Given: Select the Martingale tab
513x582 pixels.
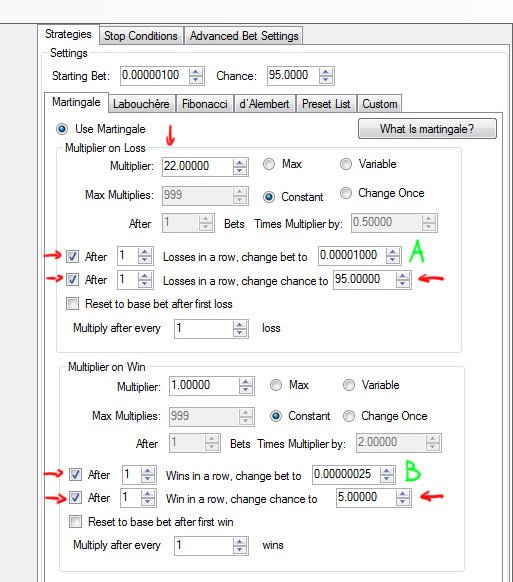Looking at the screenshot, I should [x=76, y=102].
